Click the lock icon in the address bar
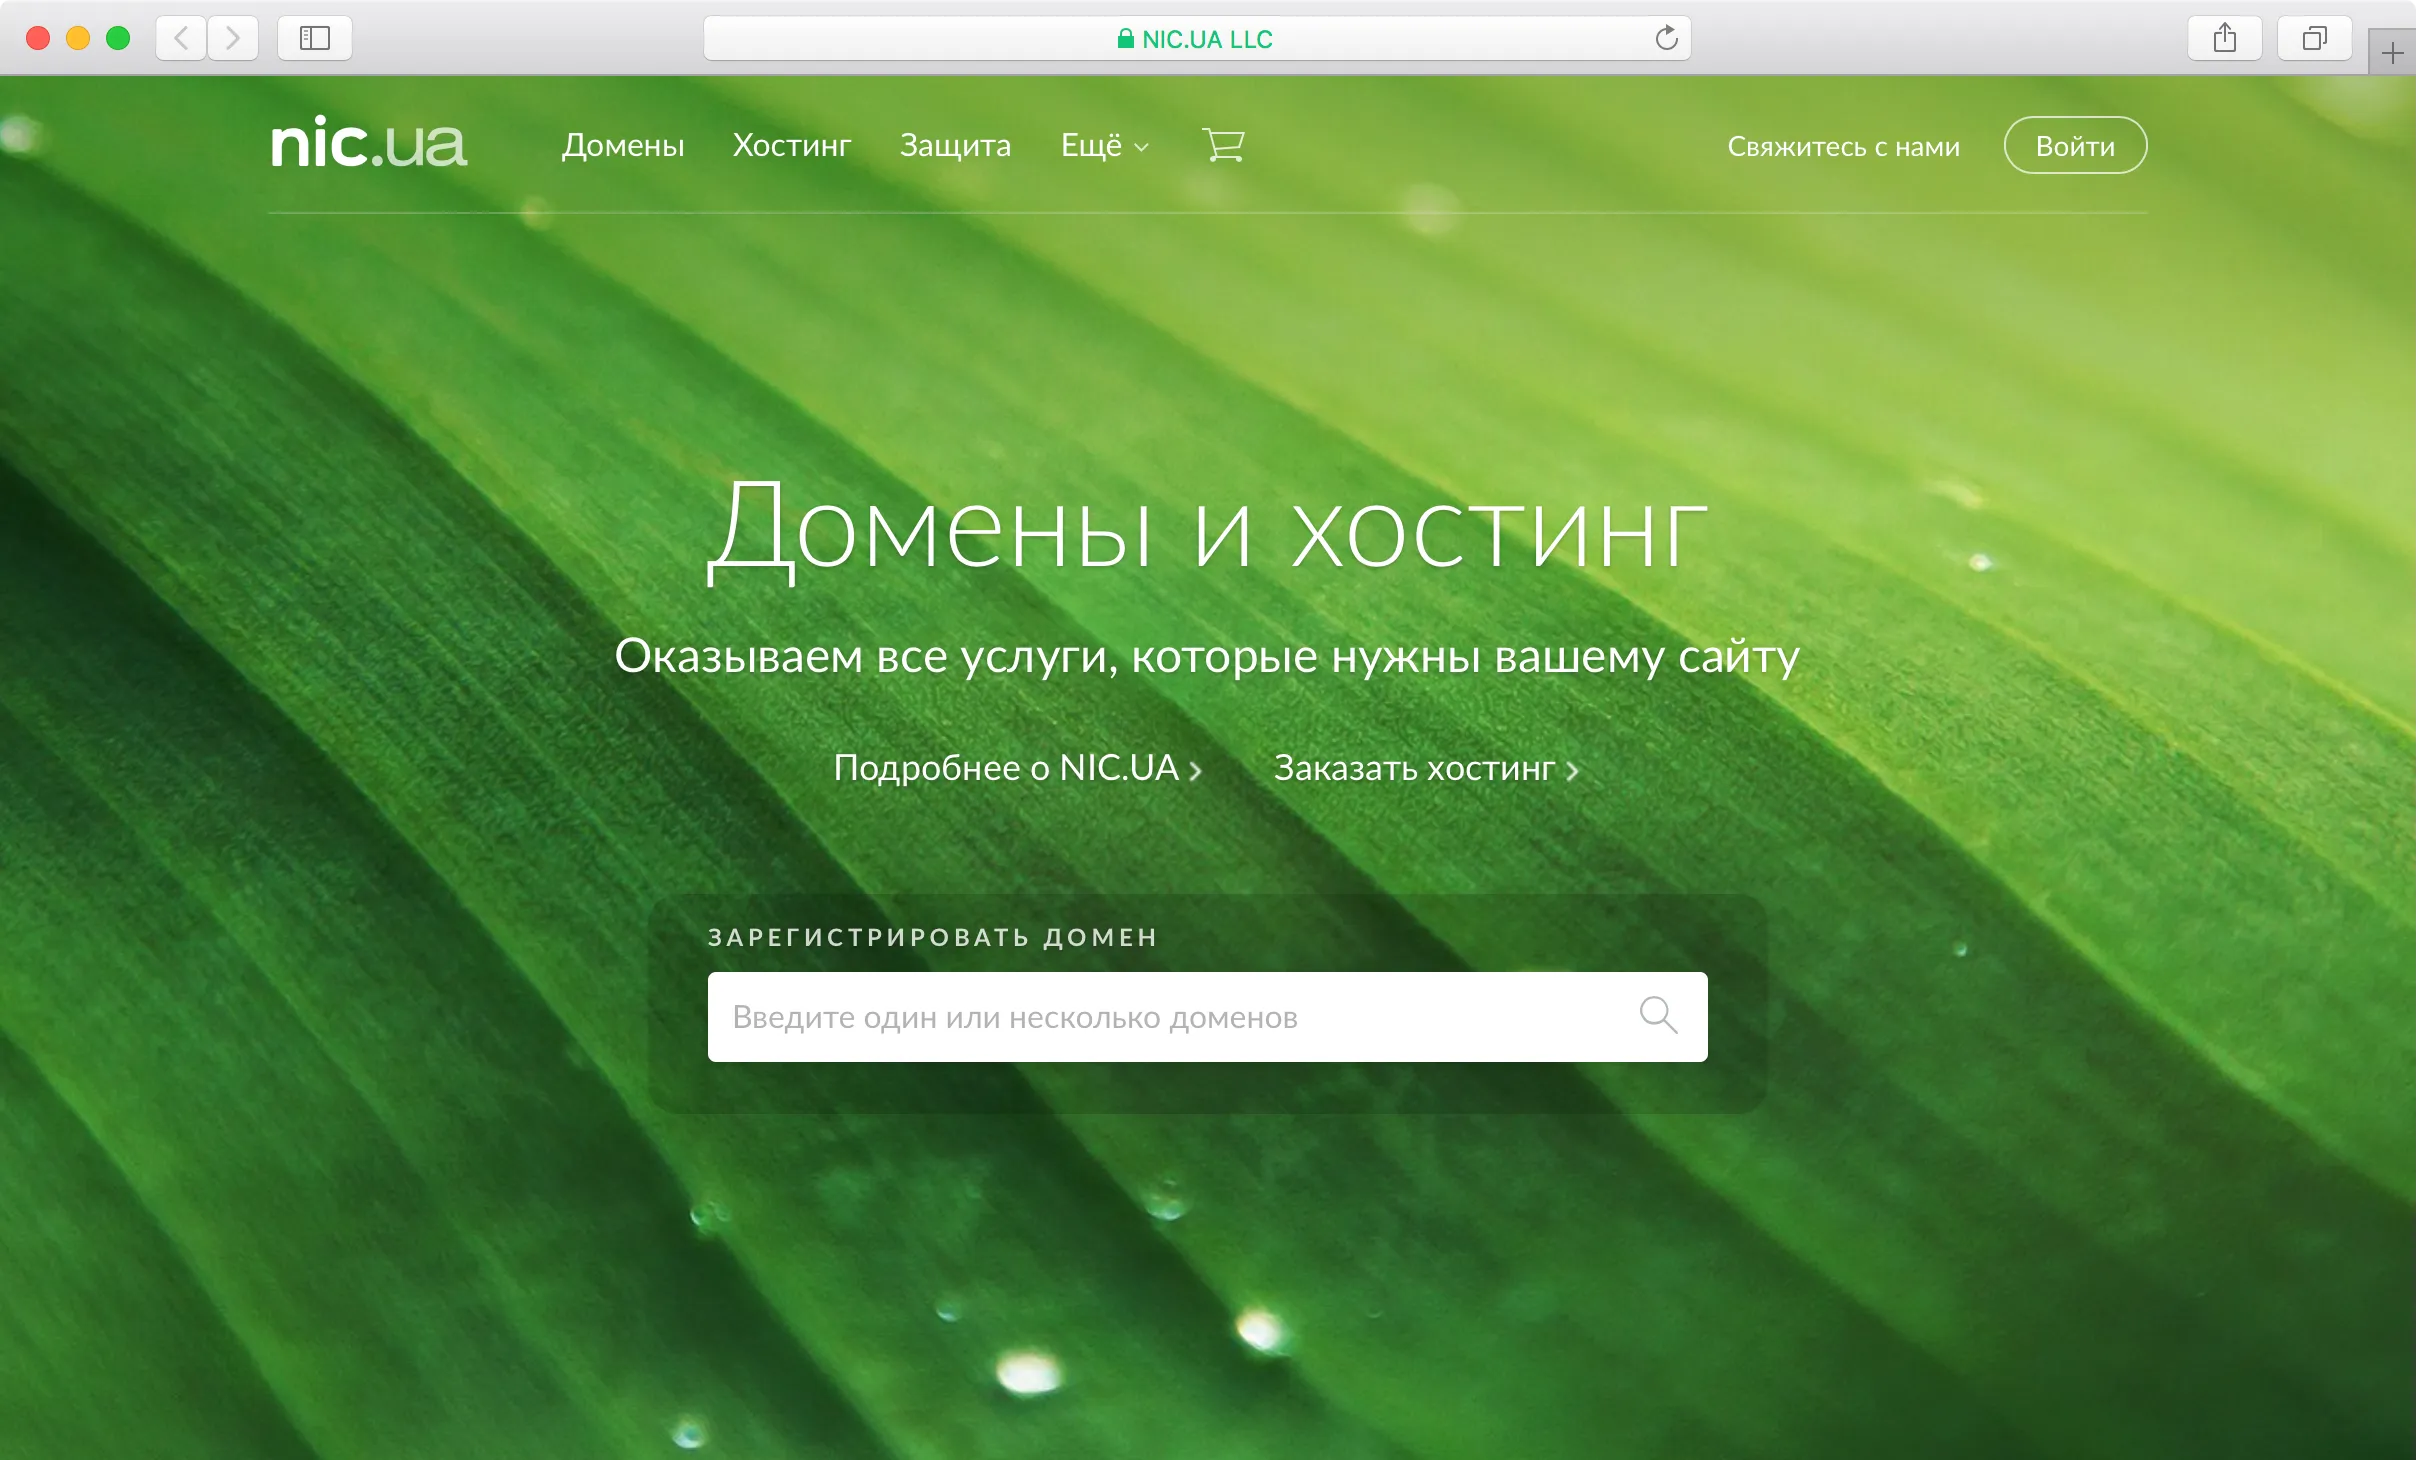This screenshot has height=1460, width=2418. [1127, 38]
